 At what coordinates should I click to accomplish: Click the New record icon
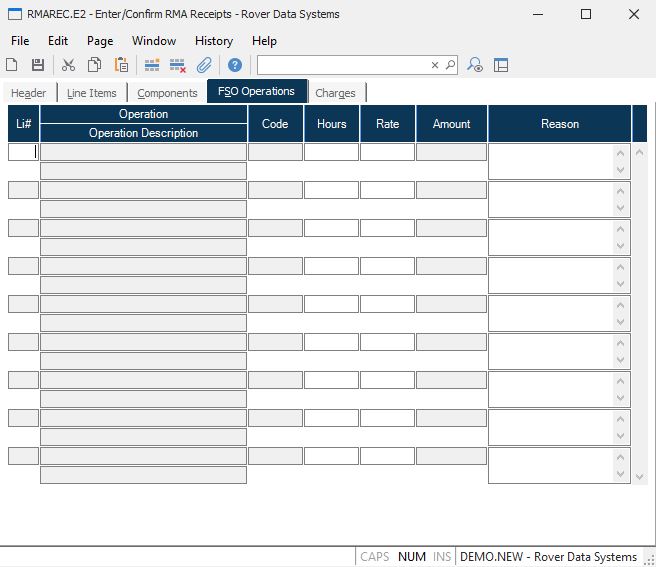tap(12, 65)
